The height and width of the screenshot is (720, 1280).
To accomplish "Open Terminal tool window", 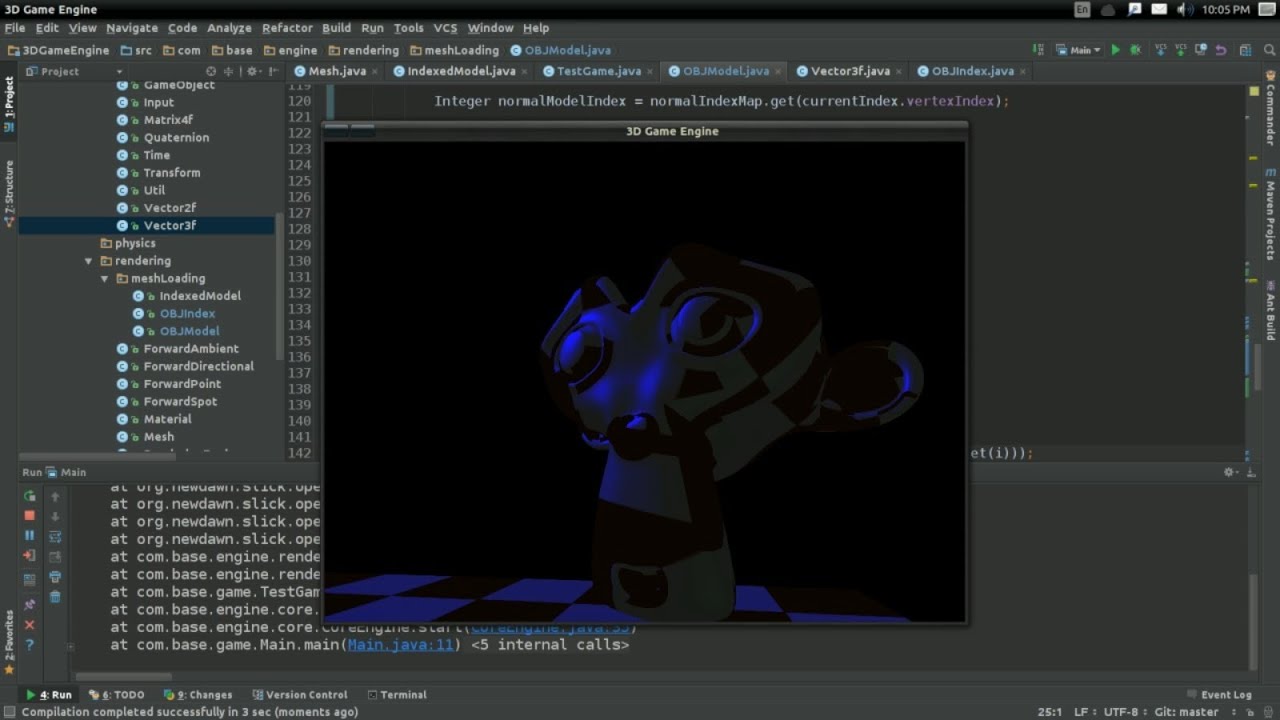I will [x=396, y=695].
